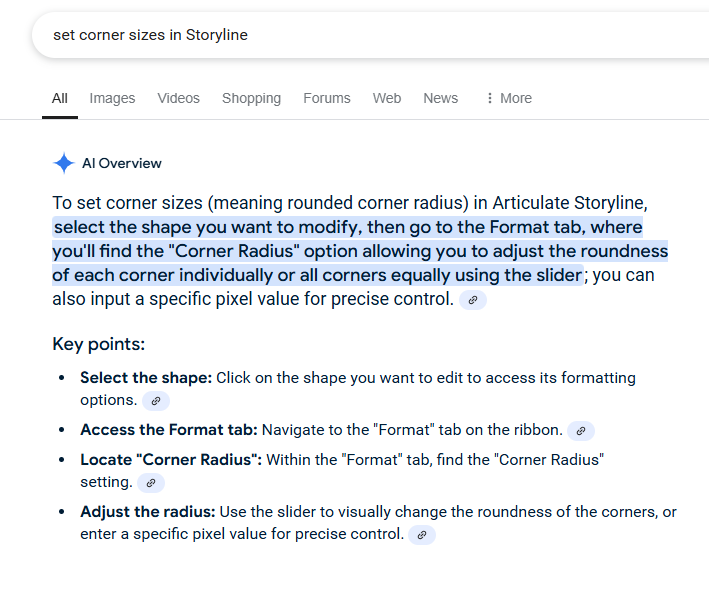Open source link after the main summary paragraph
Screen dimensions: 709x591
click(473, 299)
